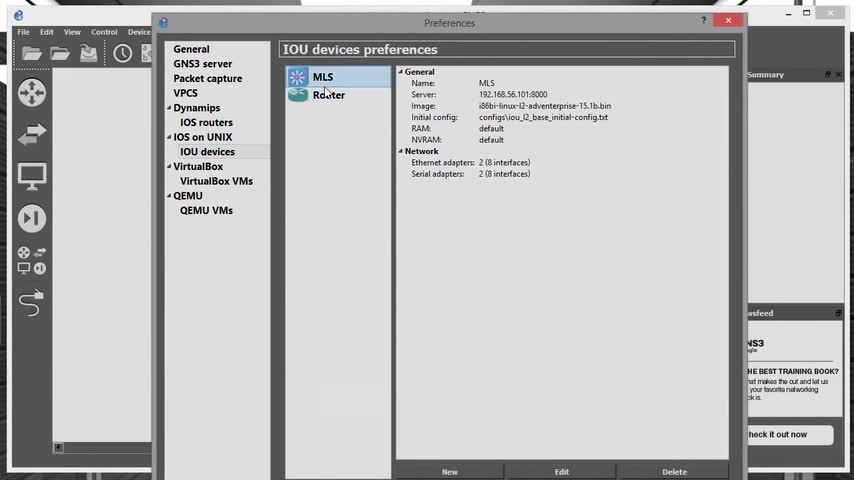Click the MLS switch icon in list
854x480 pixels.
tap(297, 77)
